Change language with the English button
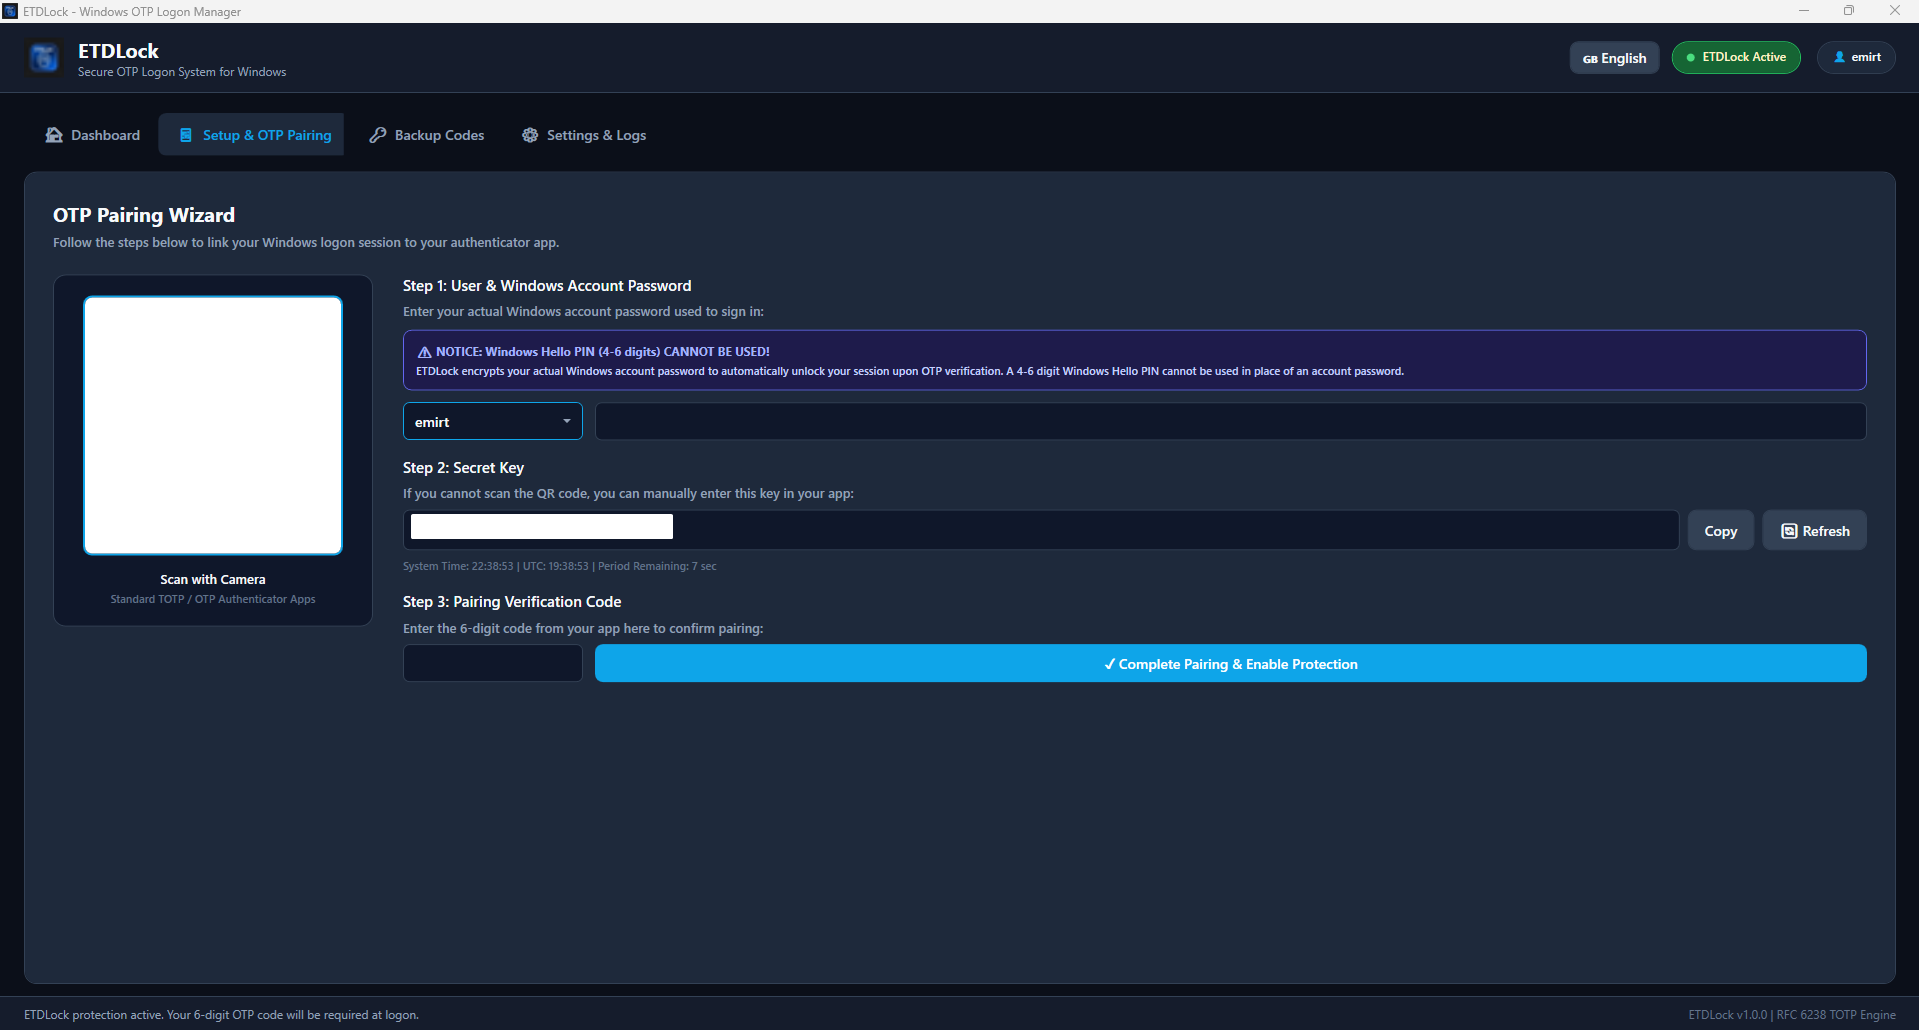The width and height of the screenshot is (1919, 1030). point(1614,58)
